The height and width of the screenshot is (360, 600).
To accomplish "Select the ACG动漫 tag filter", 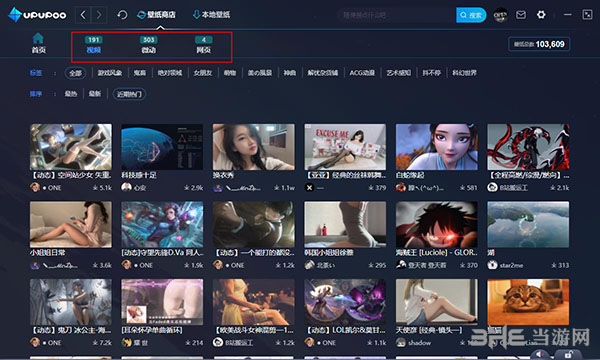I will [362, 73].
